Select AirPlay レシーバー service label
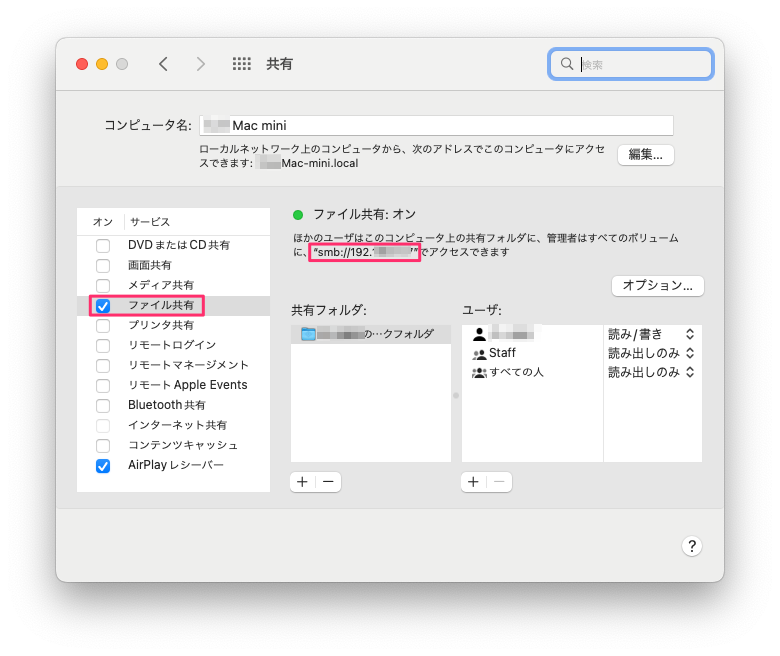780x656 pixels. [x=176, y=465]
